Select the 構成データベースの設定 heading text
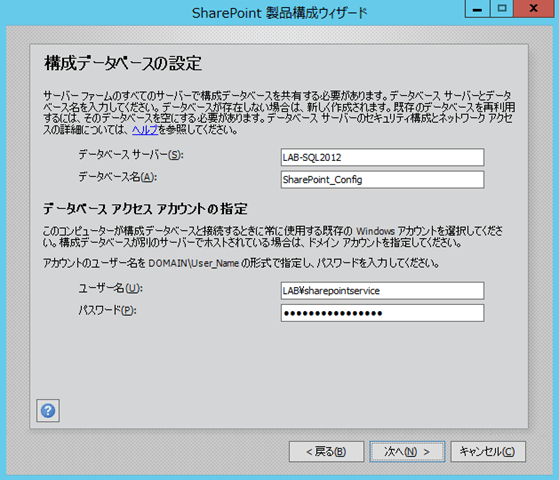This screenshot has width=559, height=480. click(123, 63)
